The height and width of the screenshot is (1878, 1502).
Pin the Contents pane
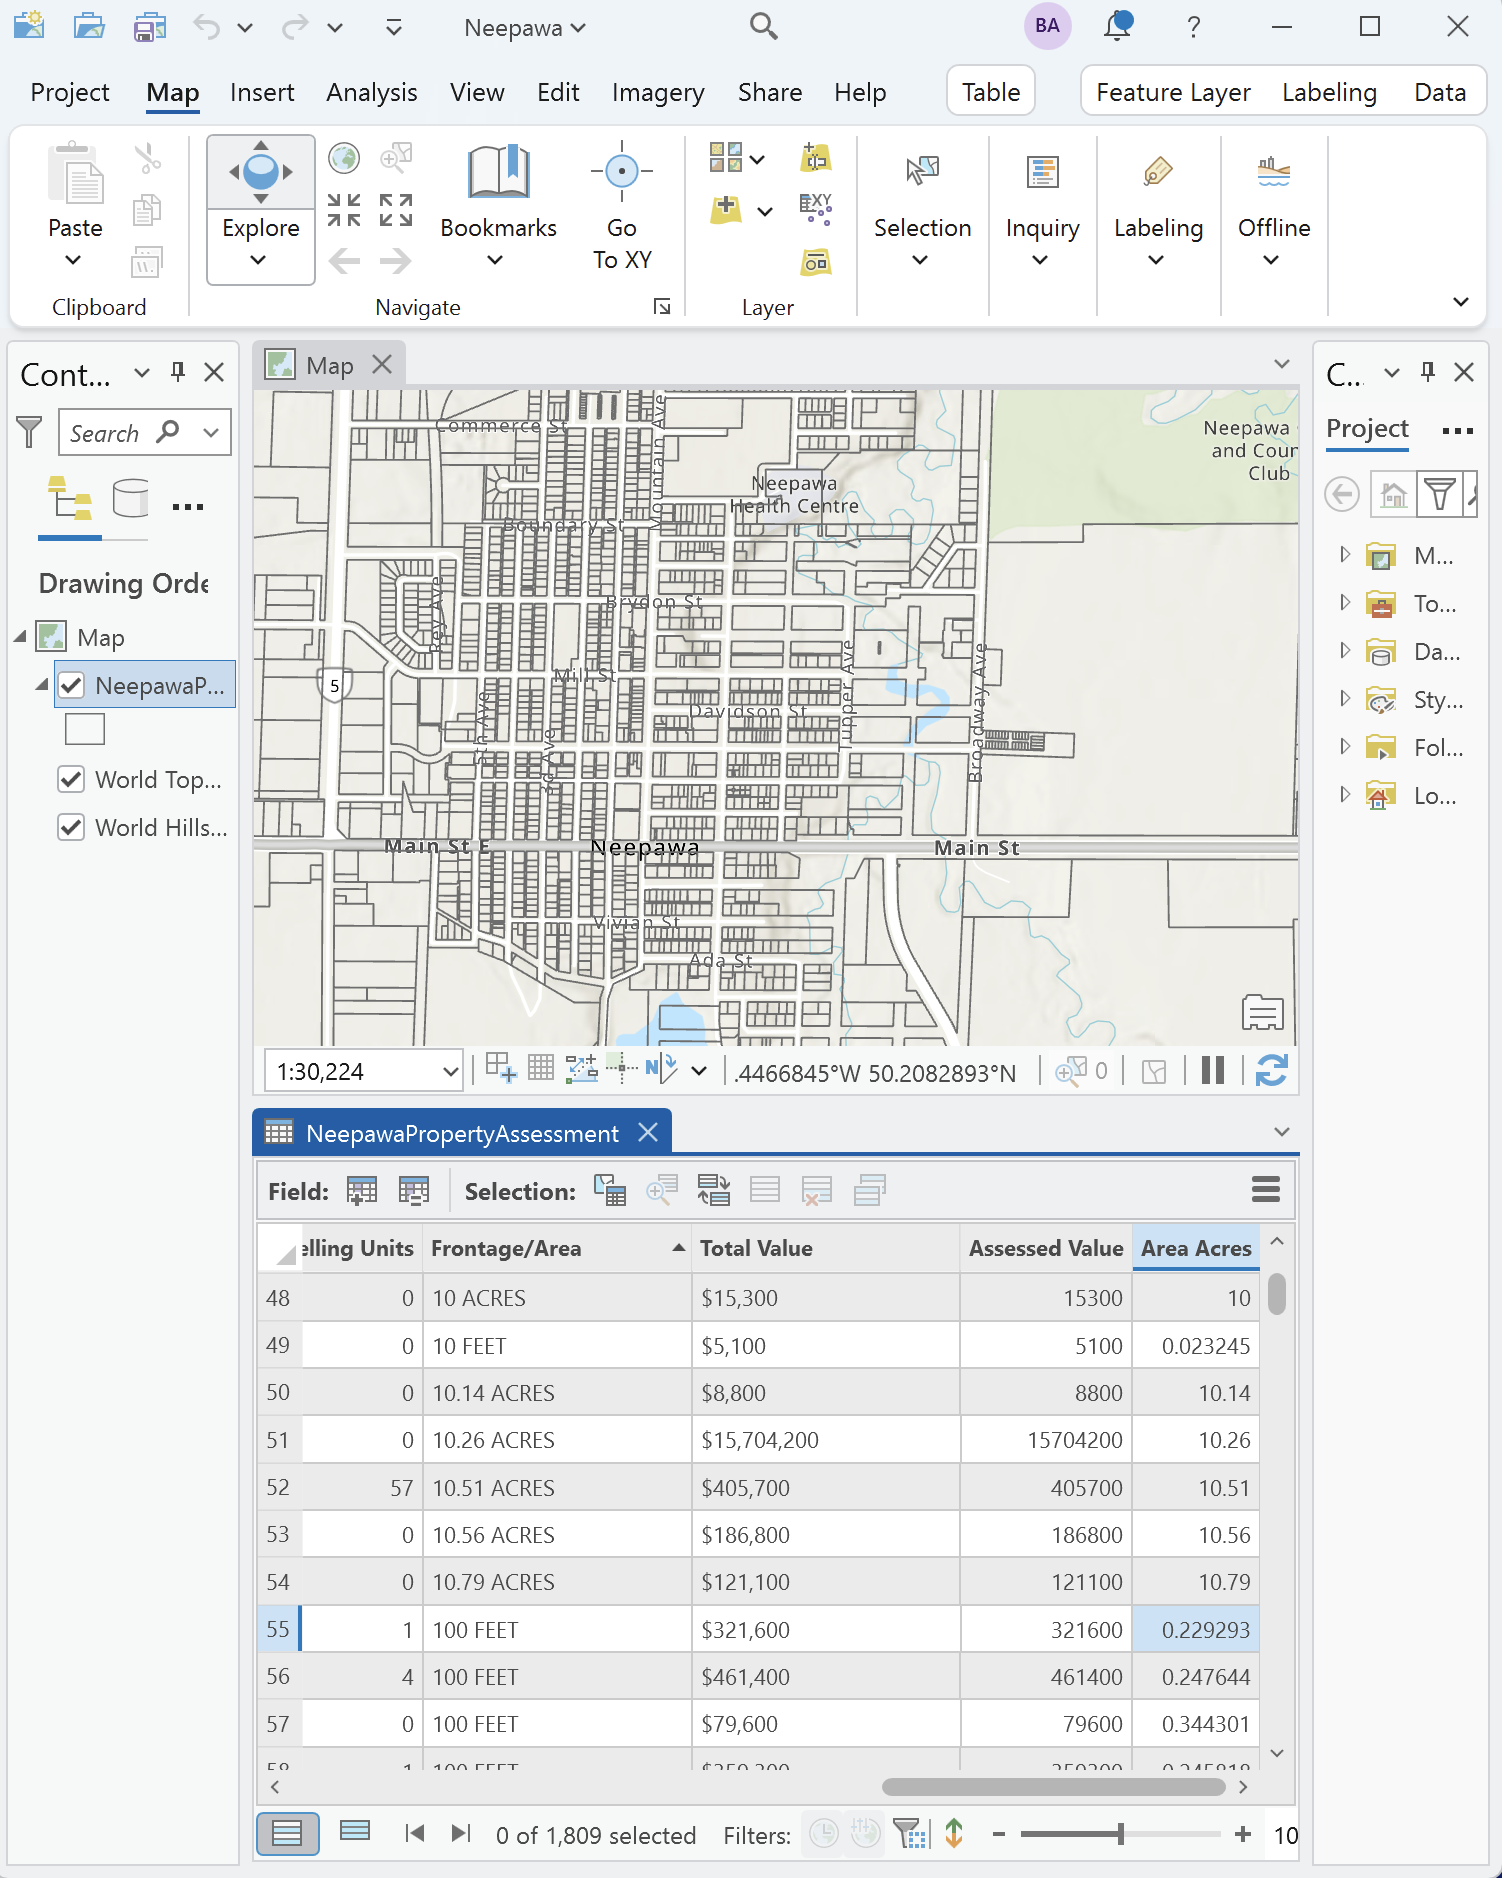point(178,372)
